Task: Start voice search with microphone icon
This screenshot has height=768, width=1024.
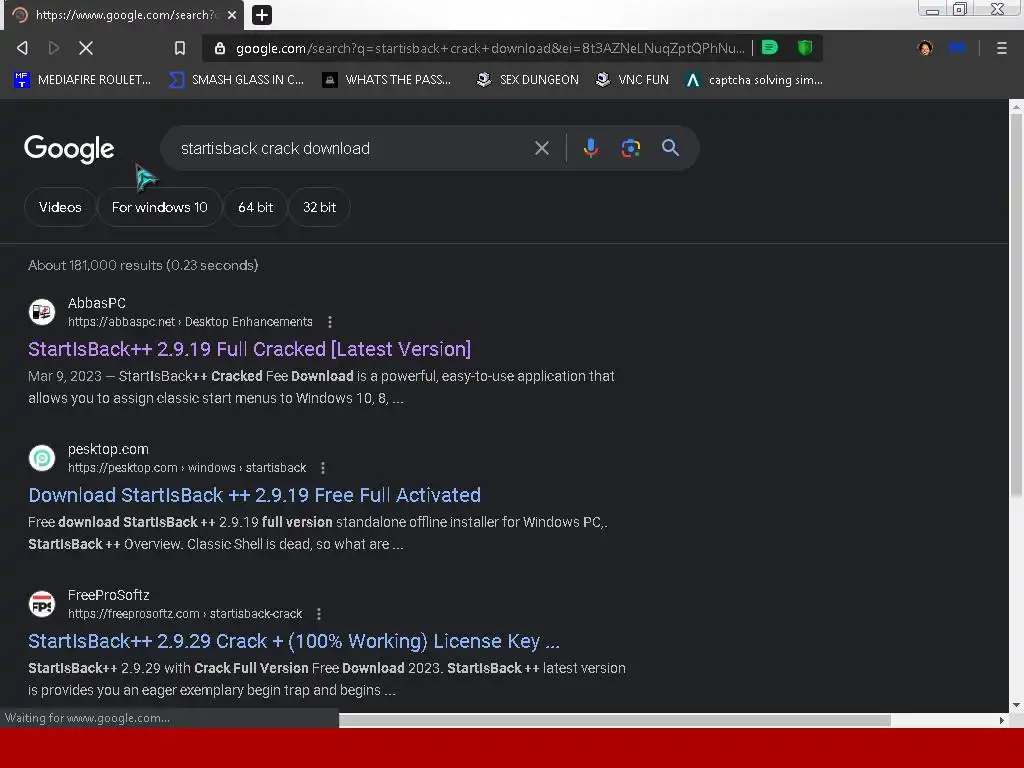Action: coord(590,148)
